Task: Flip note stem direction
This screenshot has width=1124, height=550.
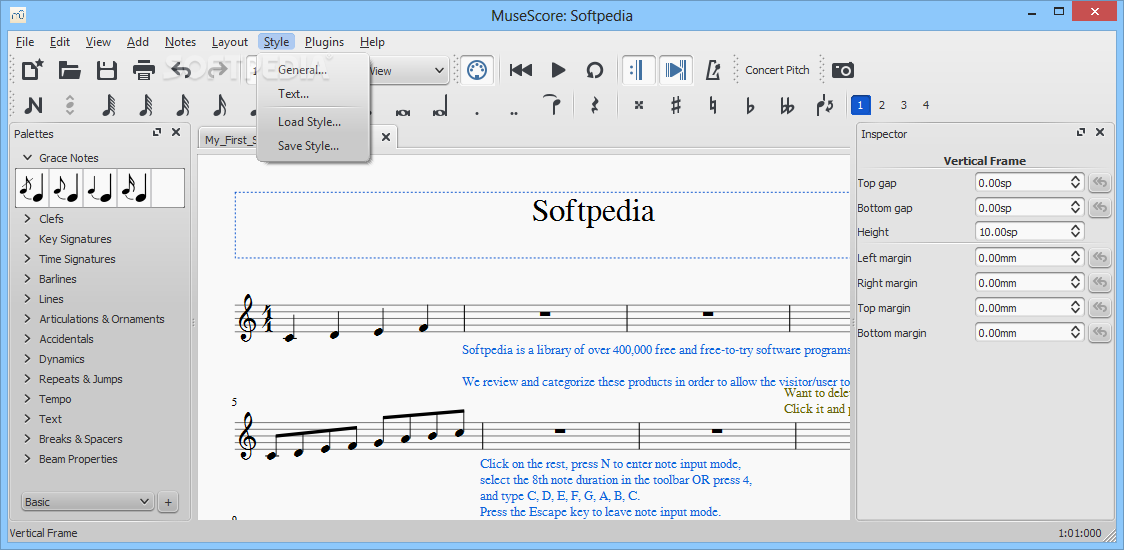Action: [x=824, y=105]
